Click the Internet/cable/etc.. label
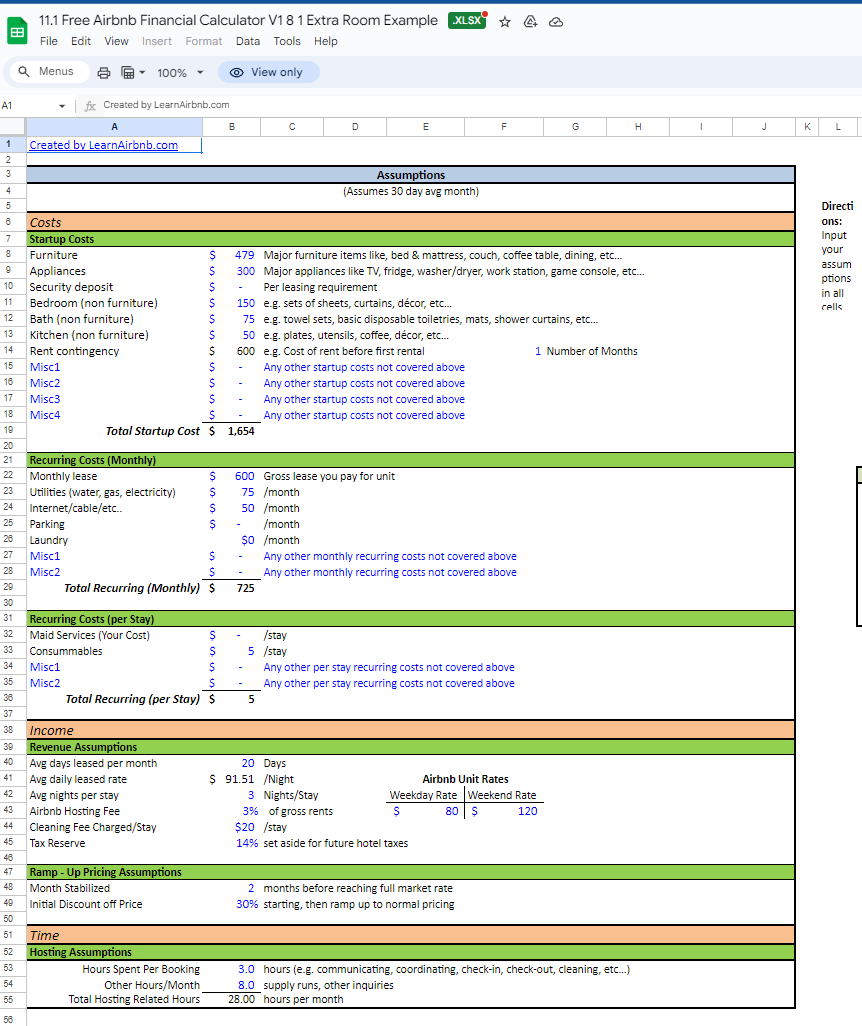The image size is (862, 1026). [76, 508]
